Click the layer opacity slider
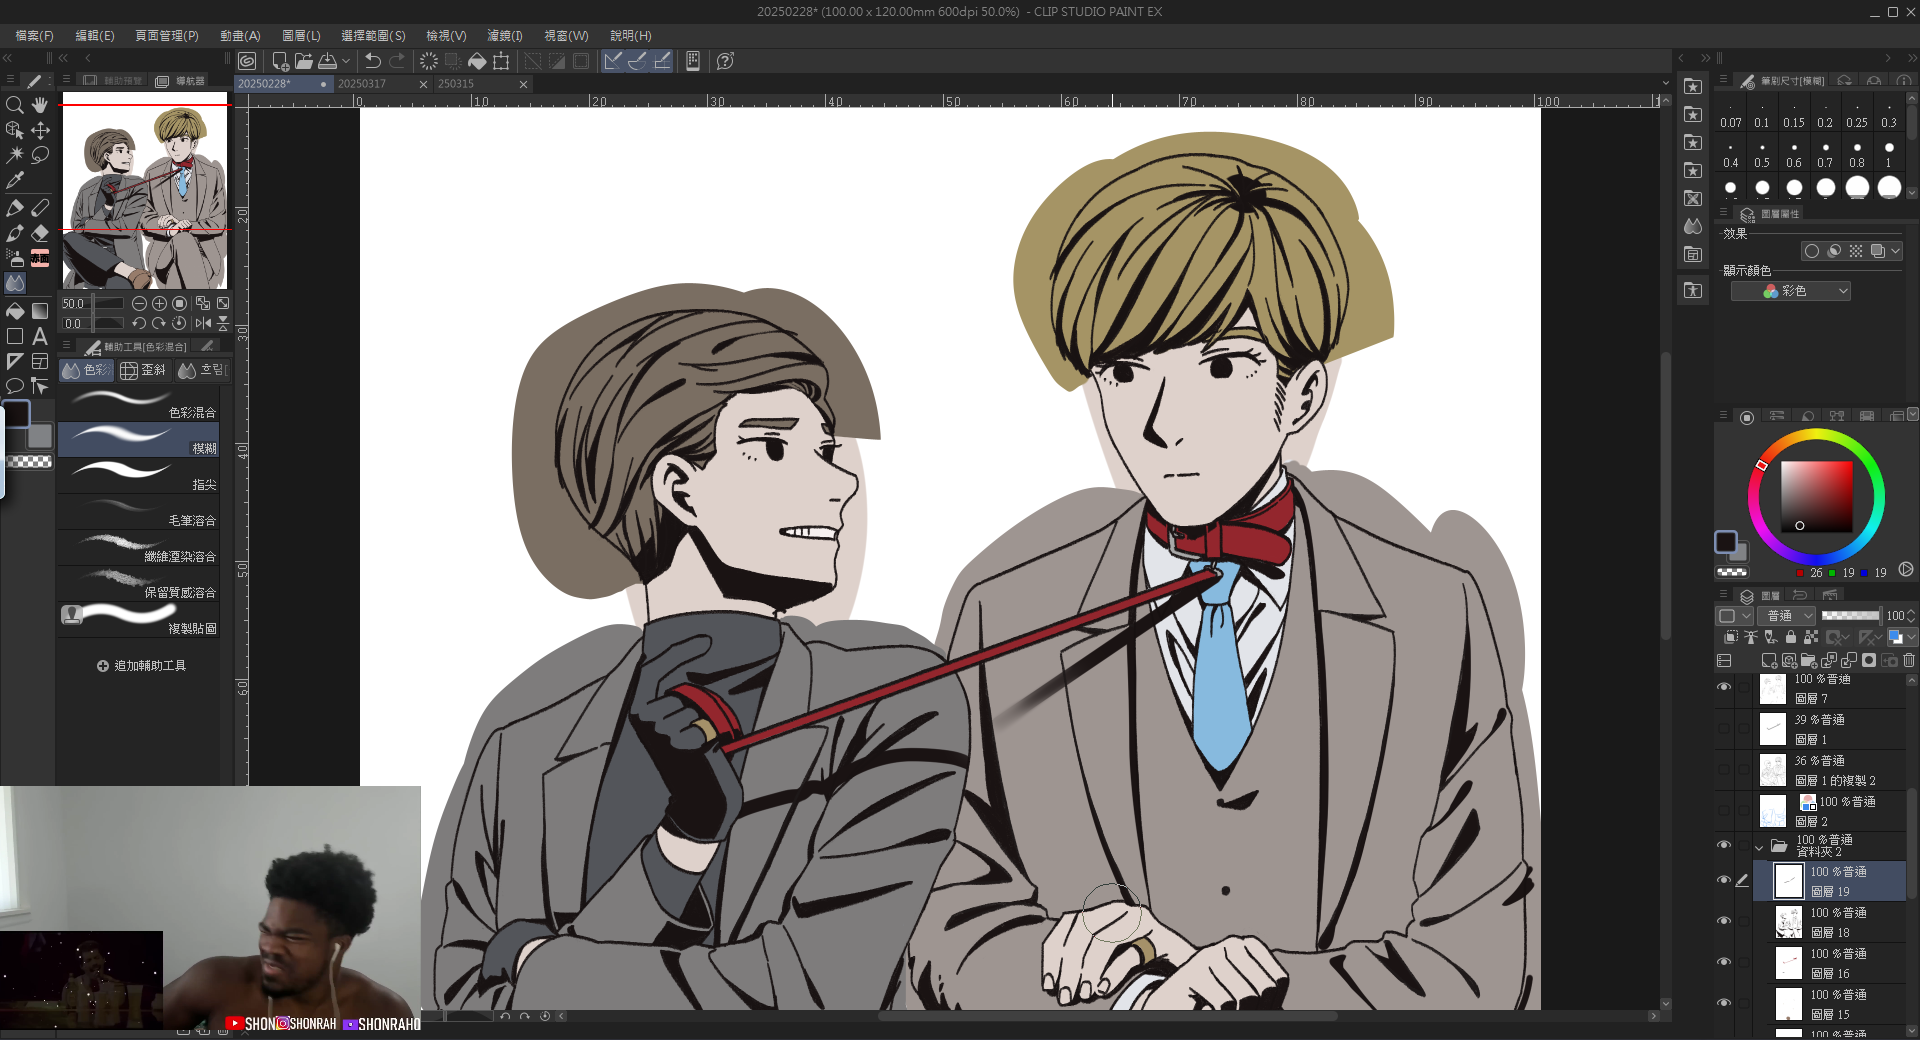The width and height of the screenshot is (1920, 1040). pyautogui.click(x=1850, y=616)
